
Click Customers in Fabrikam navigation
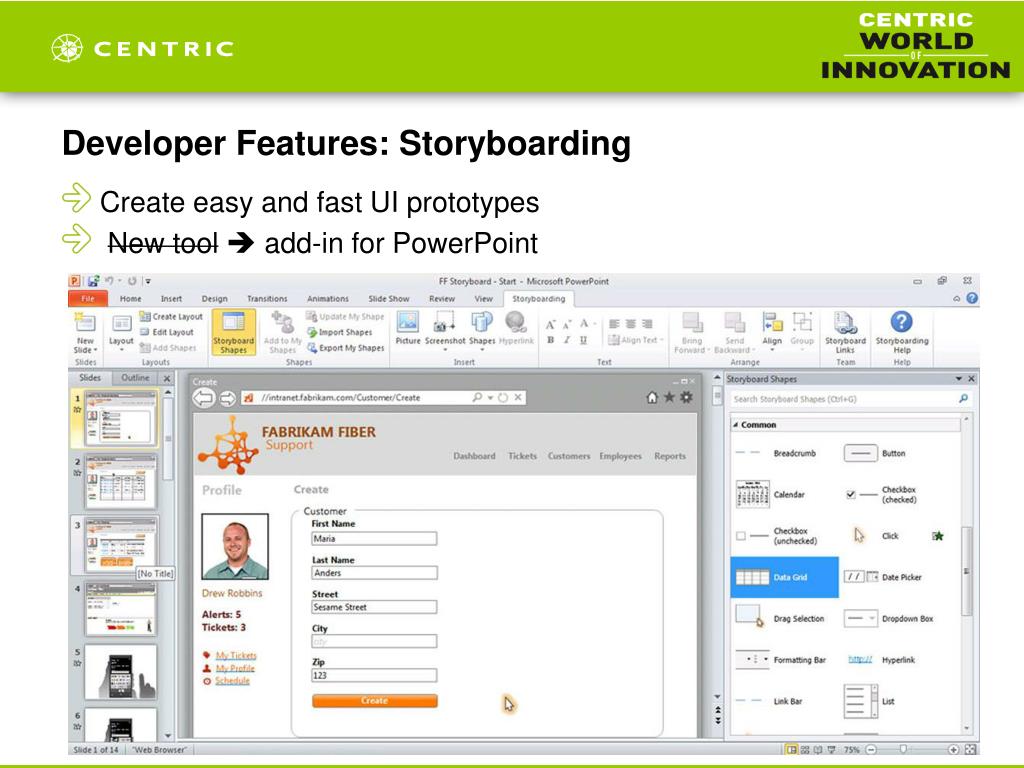(569, 456)
